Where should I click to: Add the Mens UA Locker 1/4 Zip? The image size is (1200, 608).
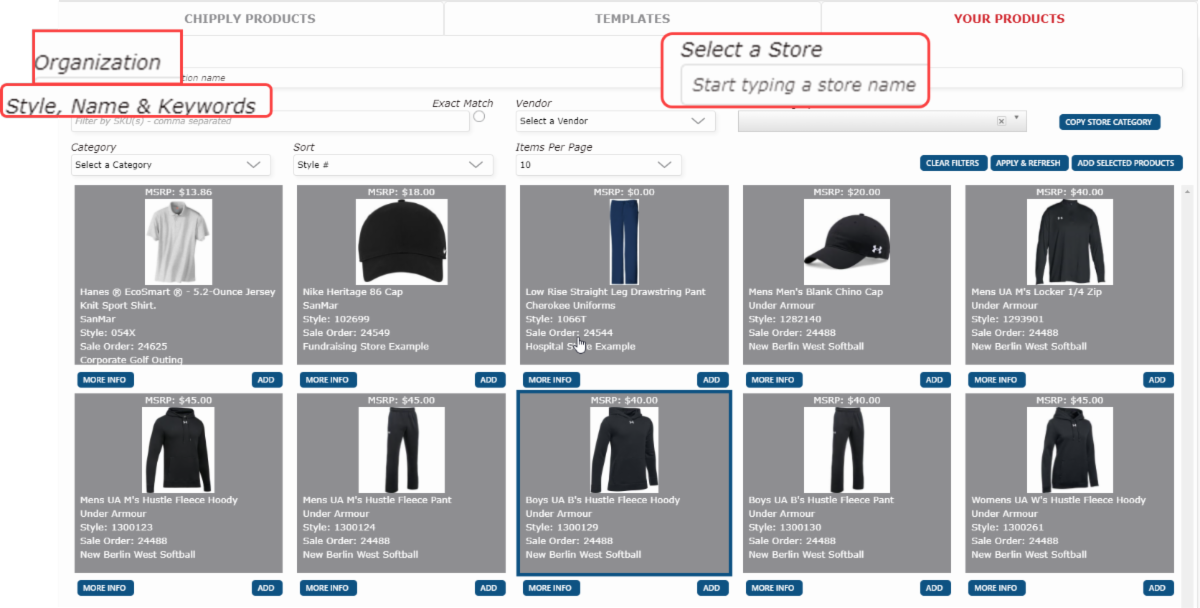point(1158,380)
